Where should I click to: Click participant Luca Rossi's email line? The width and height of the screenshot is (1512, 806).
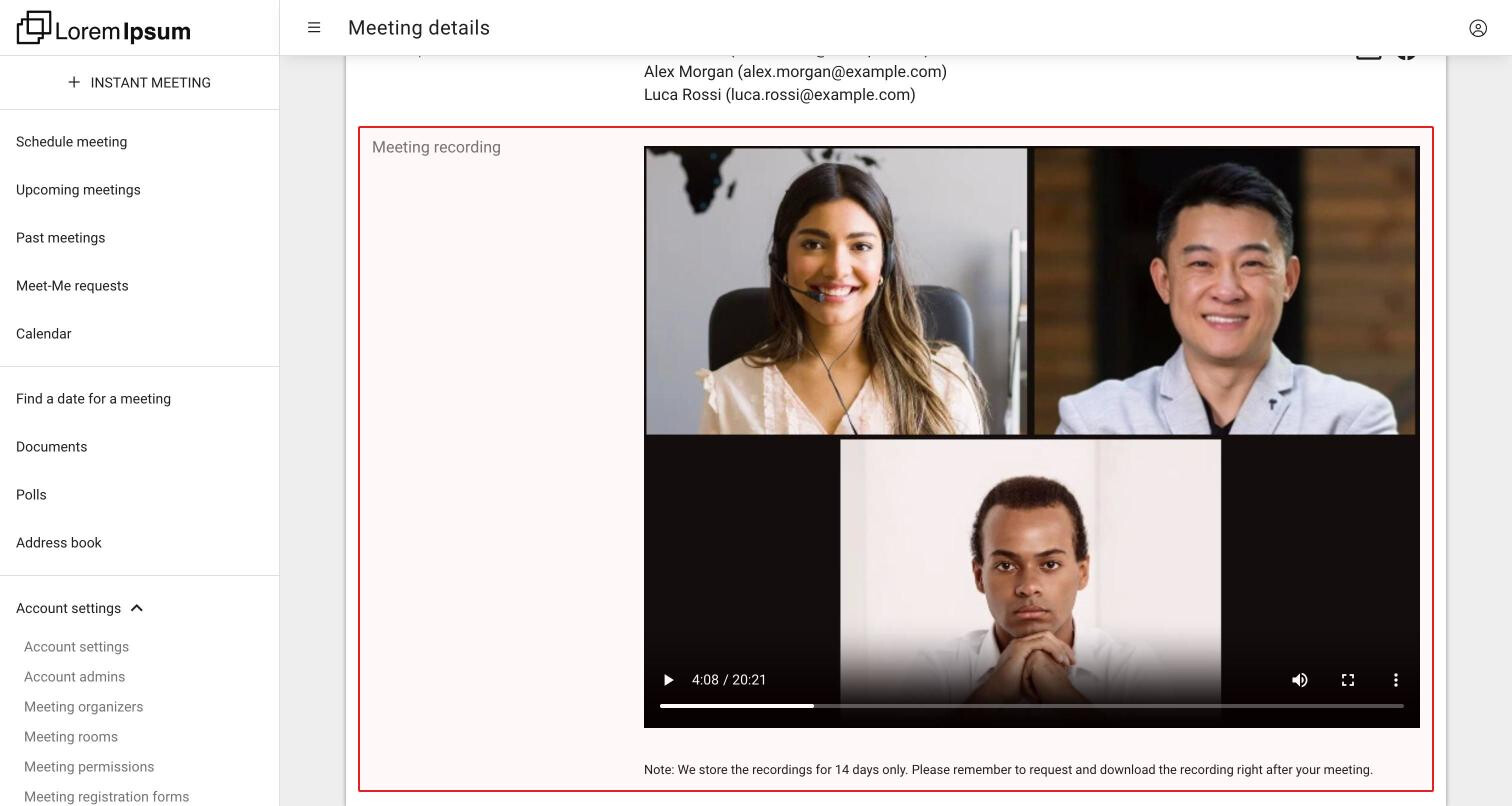780,95
